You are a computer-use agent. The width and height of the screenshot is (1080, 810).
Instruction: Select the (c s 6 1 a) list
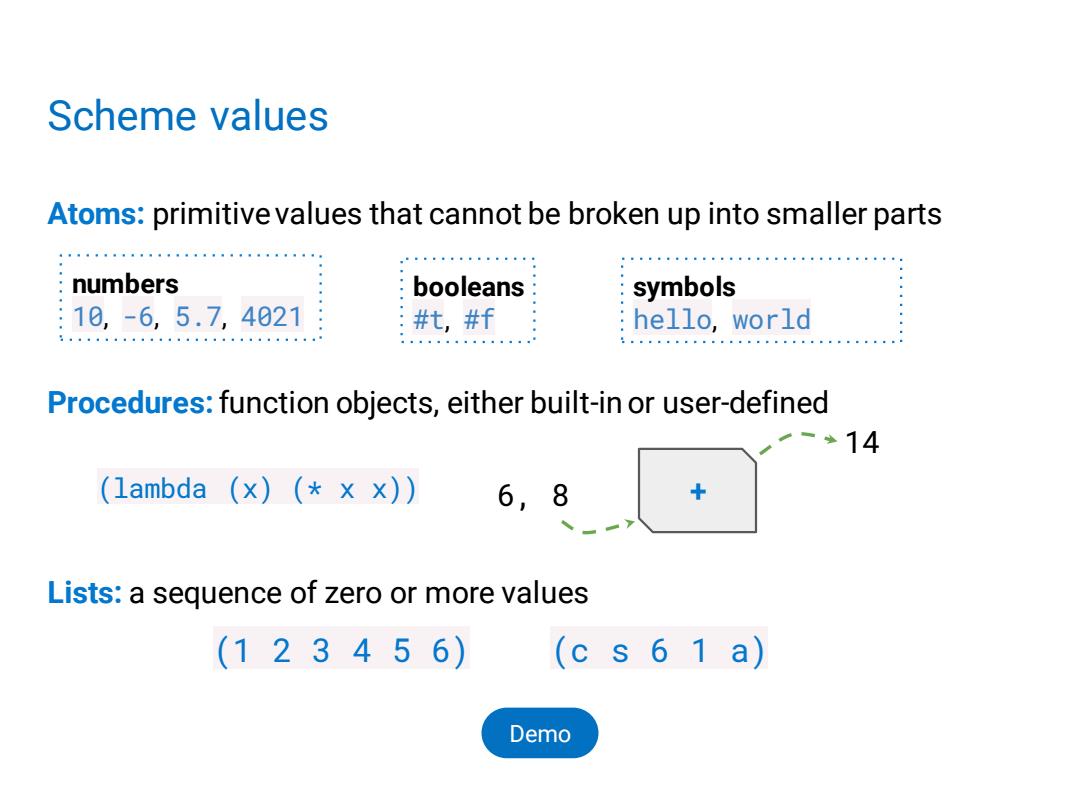pos(659,650)
